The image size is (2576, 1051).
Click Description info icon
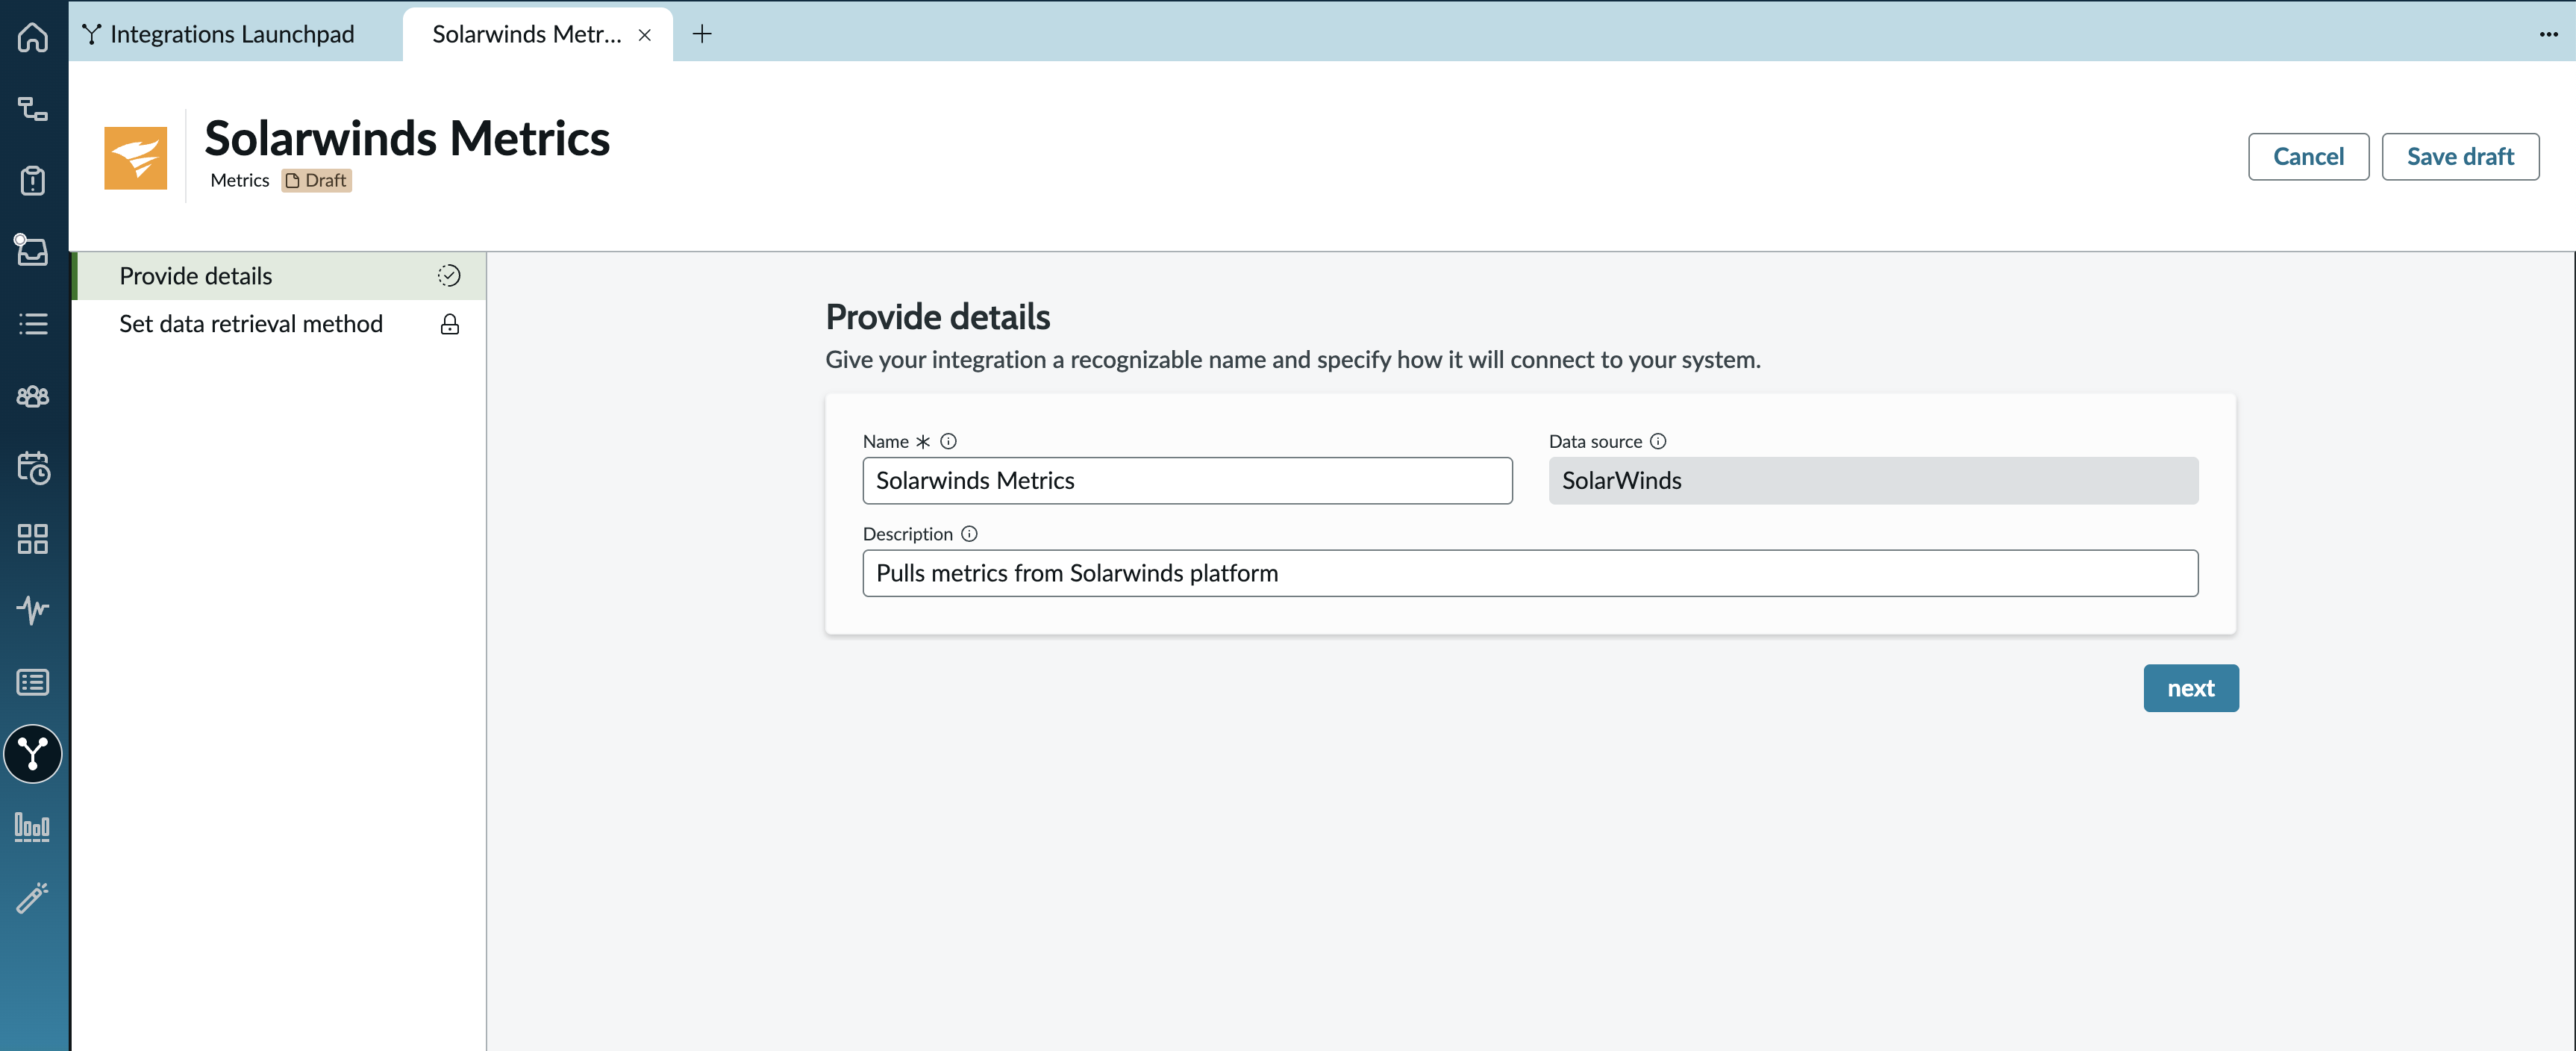(x=969, y=534)
